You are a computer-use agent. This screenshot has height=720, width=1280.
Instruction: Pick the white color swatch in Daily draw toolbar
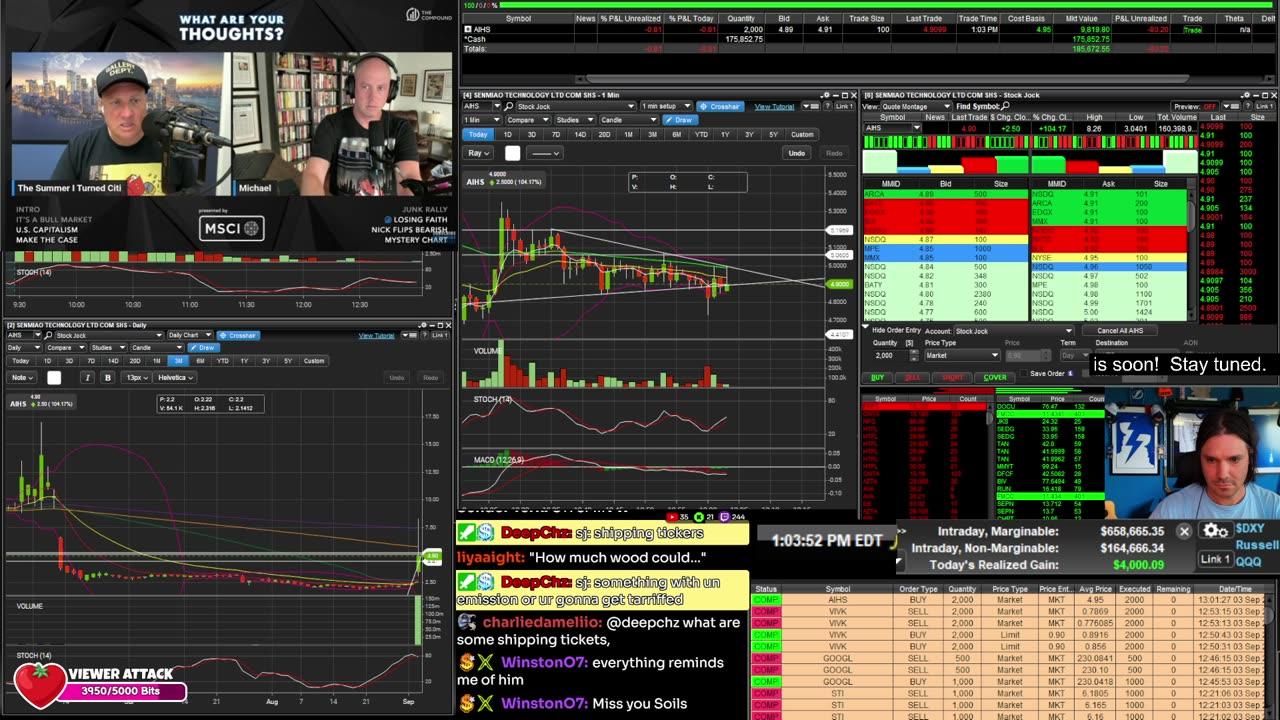54,377
